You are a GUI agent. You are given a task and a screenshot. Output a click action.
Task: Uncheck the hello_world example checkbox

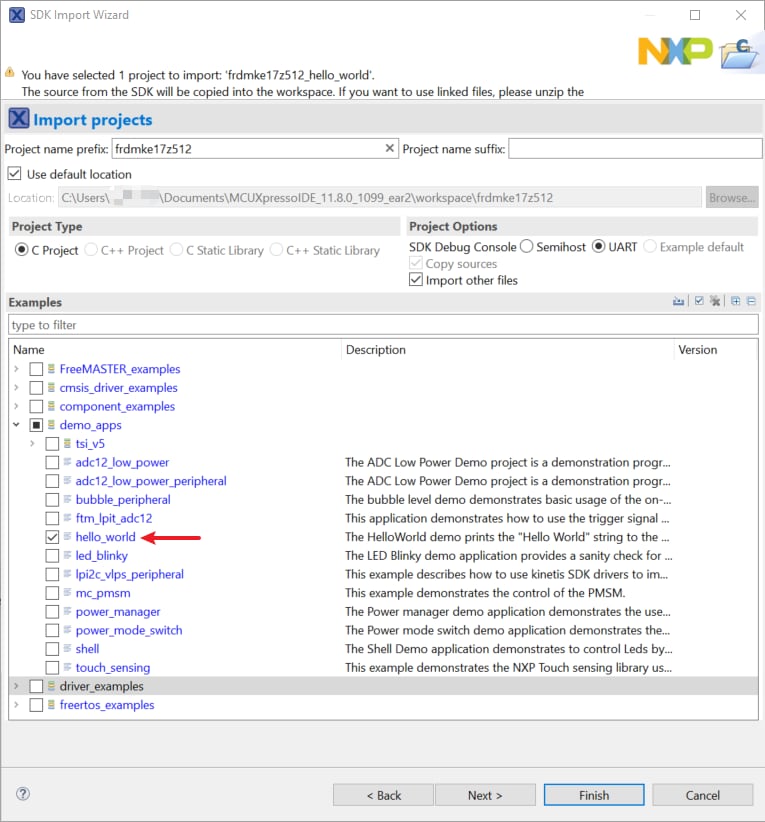pos(52,537)
